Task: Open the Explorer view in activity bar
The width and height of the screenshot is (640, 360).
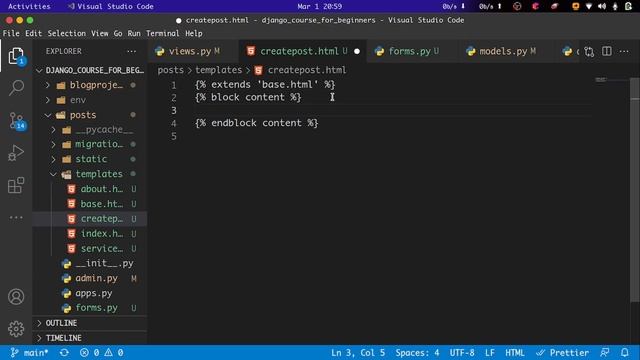Action: [x=16, y=56]
